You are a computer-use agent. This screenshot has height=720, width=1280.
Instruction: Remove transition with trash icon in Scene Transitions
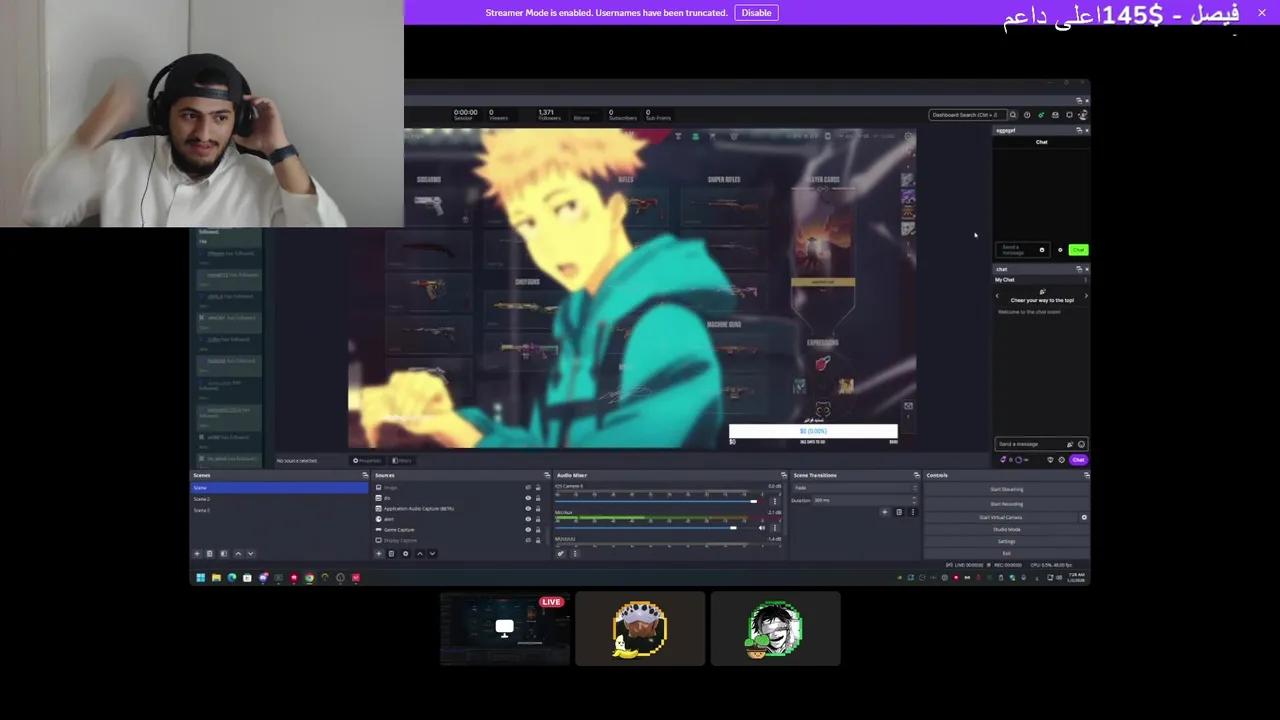pyautogui.click(x=899, y=512)
